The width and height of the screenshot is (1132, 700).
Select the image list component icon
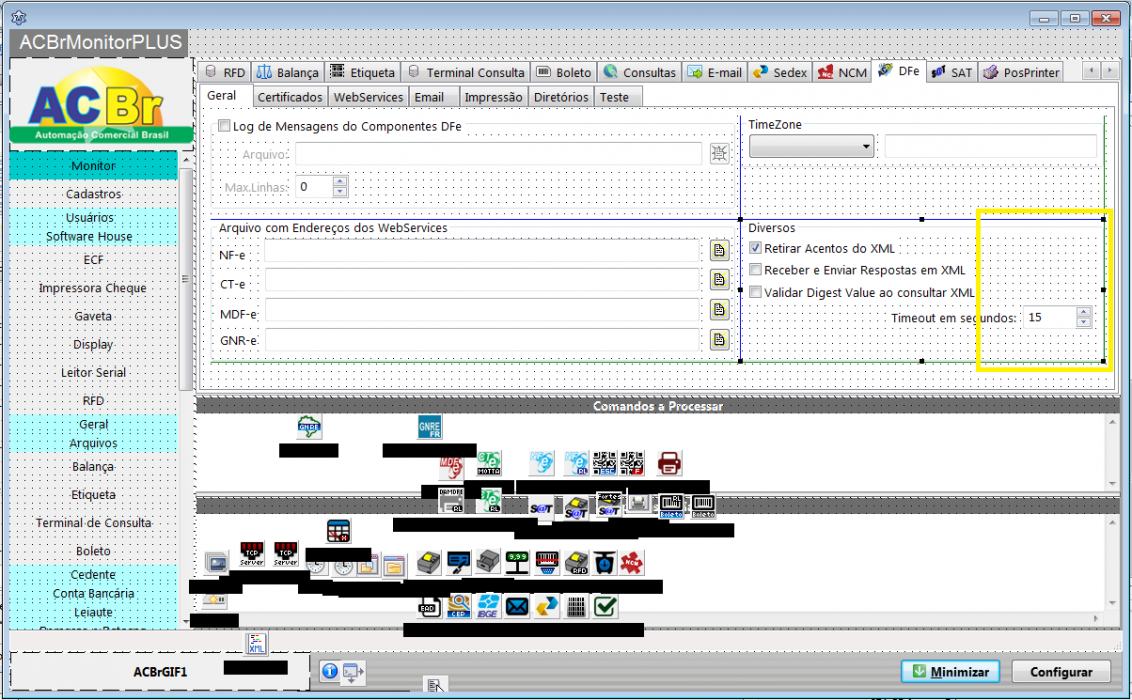click(x=216, y=562)
